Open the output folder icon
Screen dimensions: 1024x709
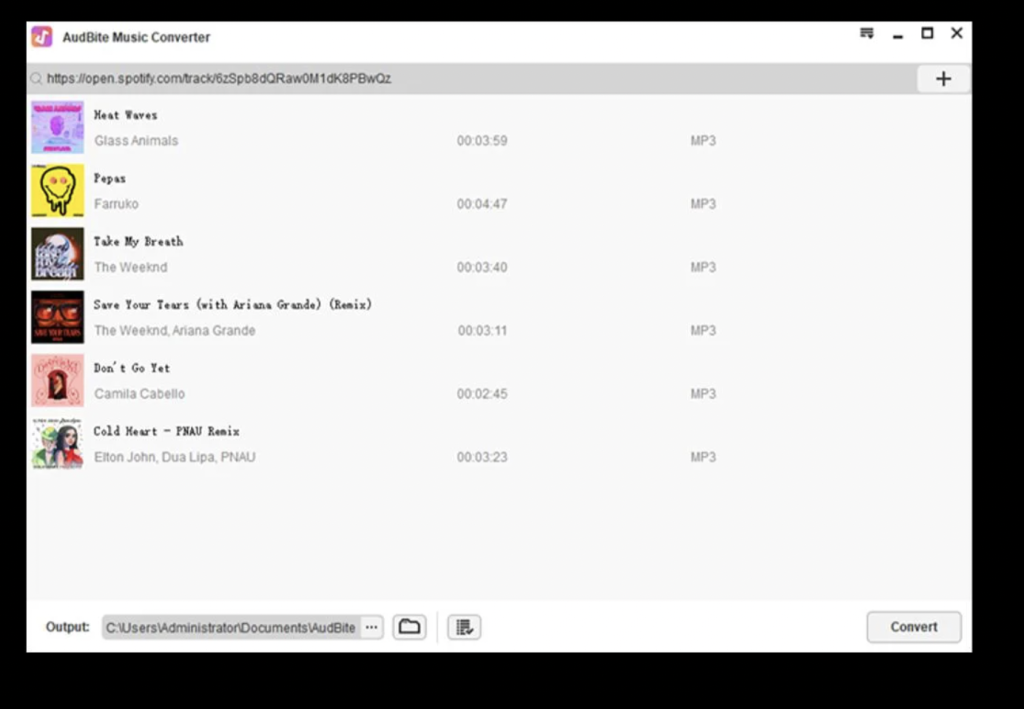[409, 627]
